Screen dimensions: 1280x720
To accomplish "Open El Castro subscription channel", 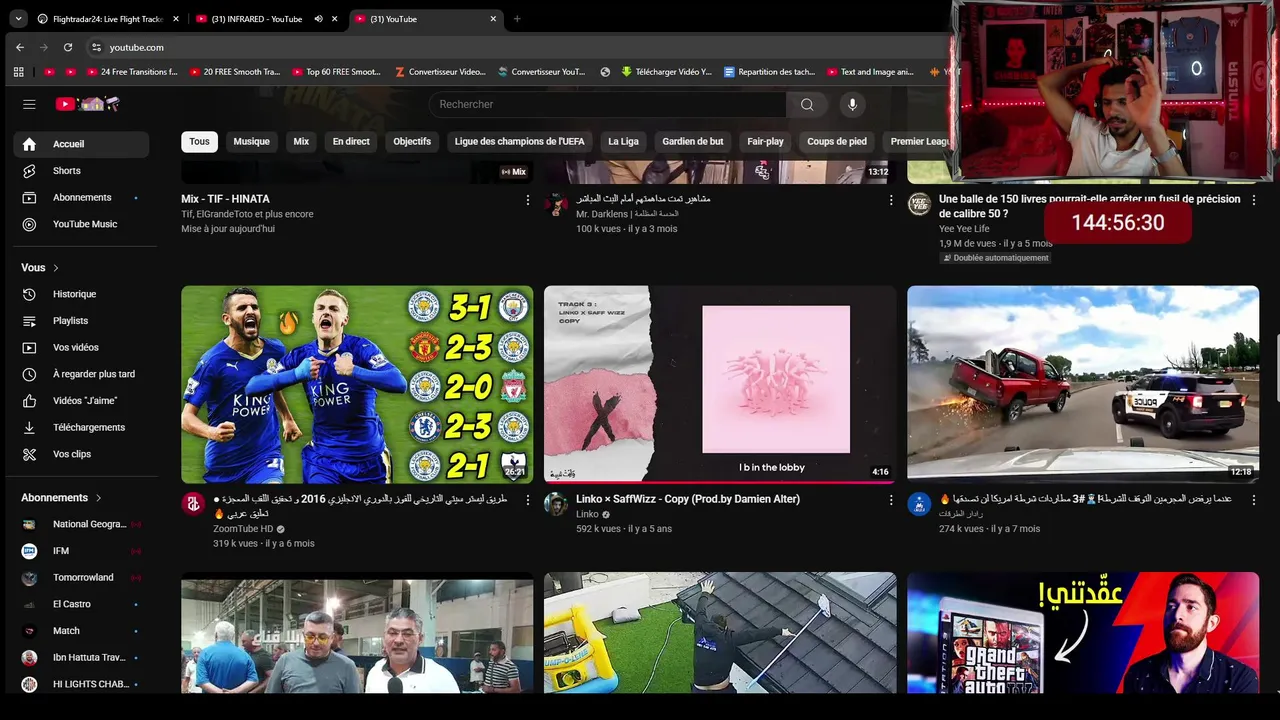I will (81, 604).
